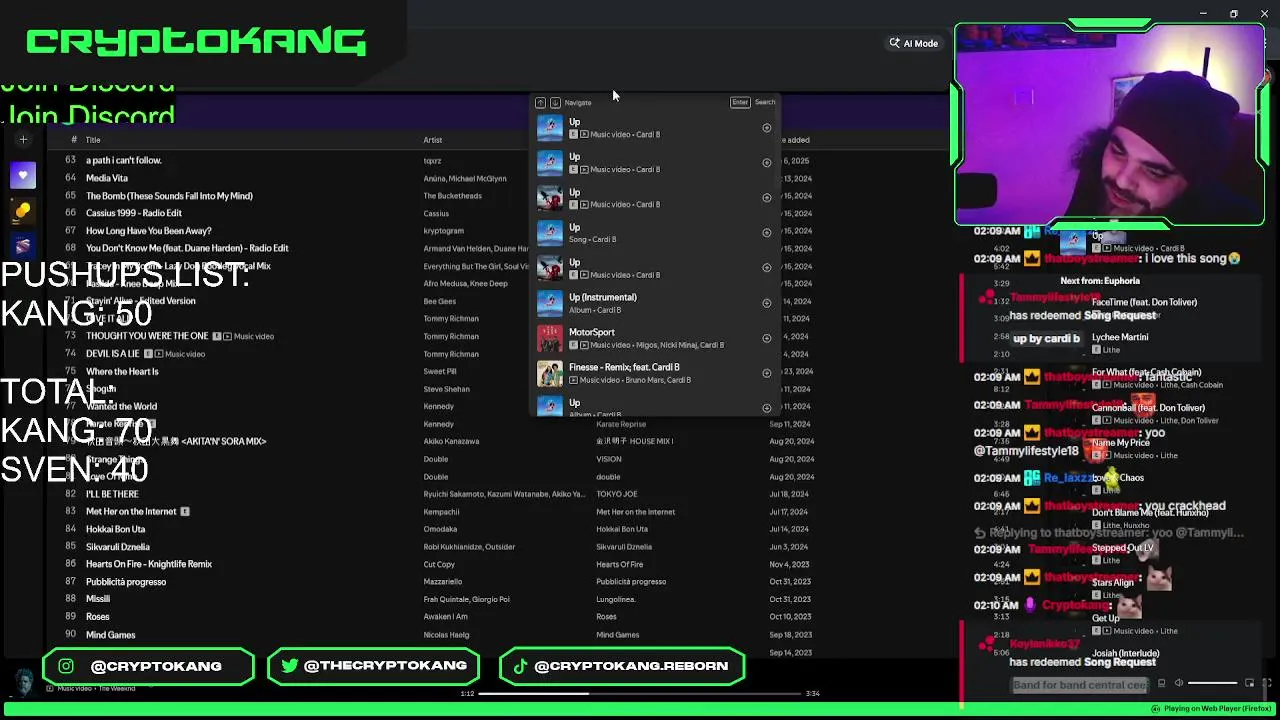Viewport: 1280px width, 720px height.
Task: Select queue track "Josiah (Interlude)"
Action: coord(1126,653)
